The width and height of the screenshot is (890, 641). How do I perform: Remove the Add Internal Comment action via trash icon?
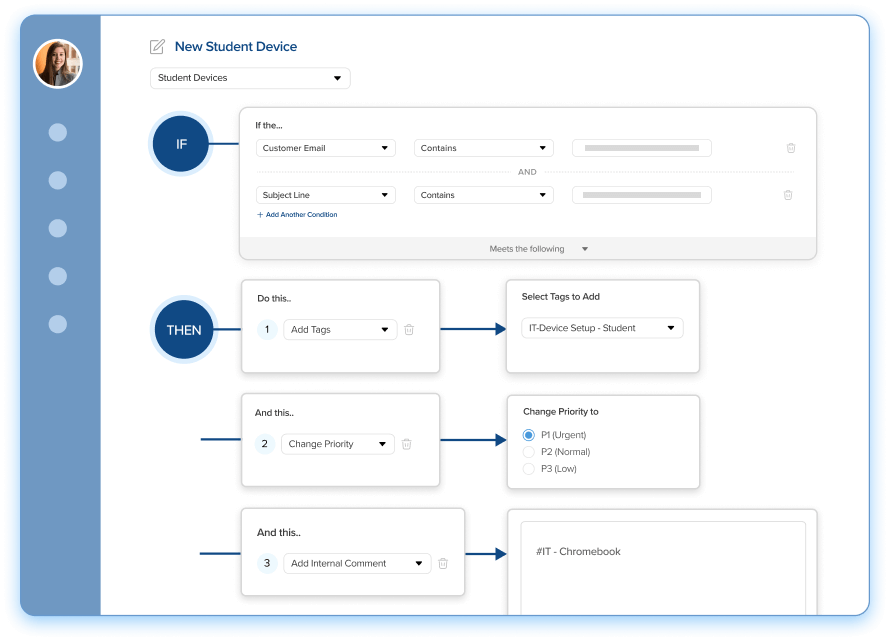click(x=443, y=563)
